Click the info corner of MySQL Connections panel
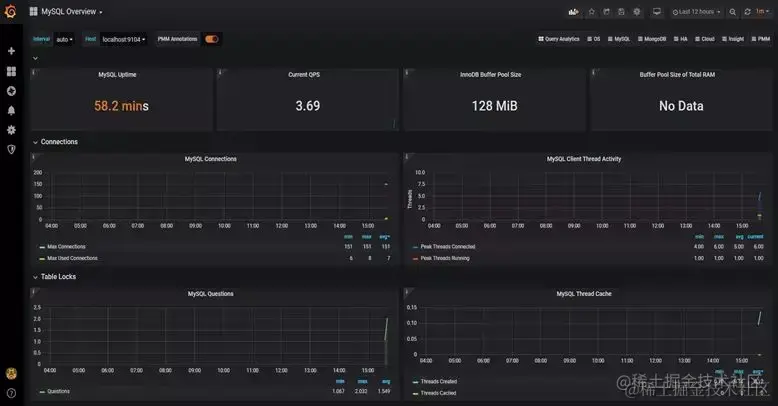The height and width of the screenshot is (406, 778). (x=33, y=157)
